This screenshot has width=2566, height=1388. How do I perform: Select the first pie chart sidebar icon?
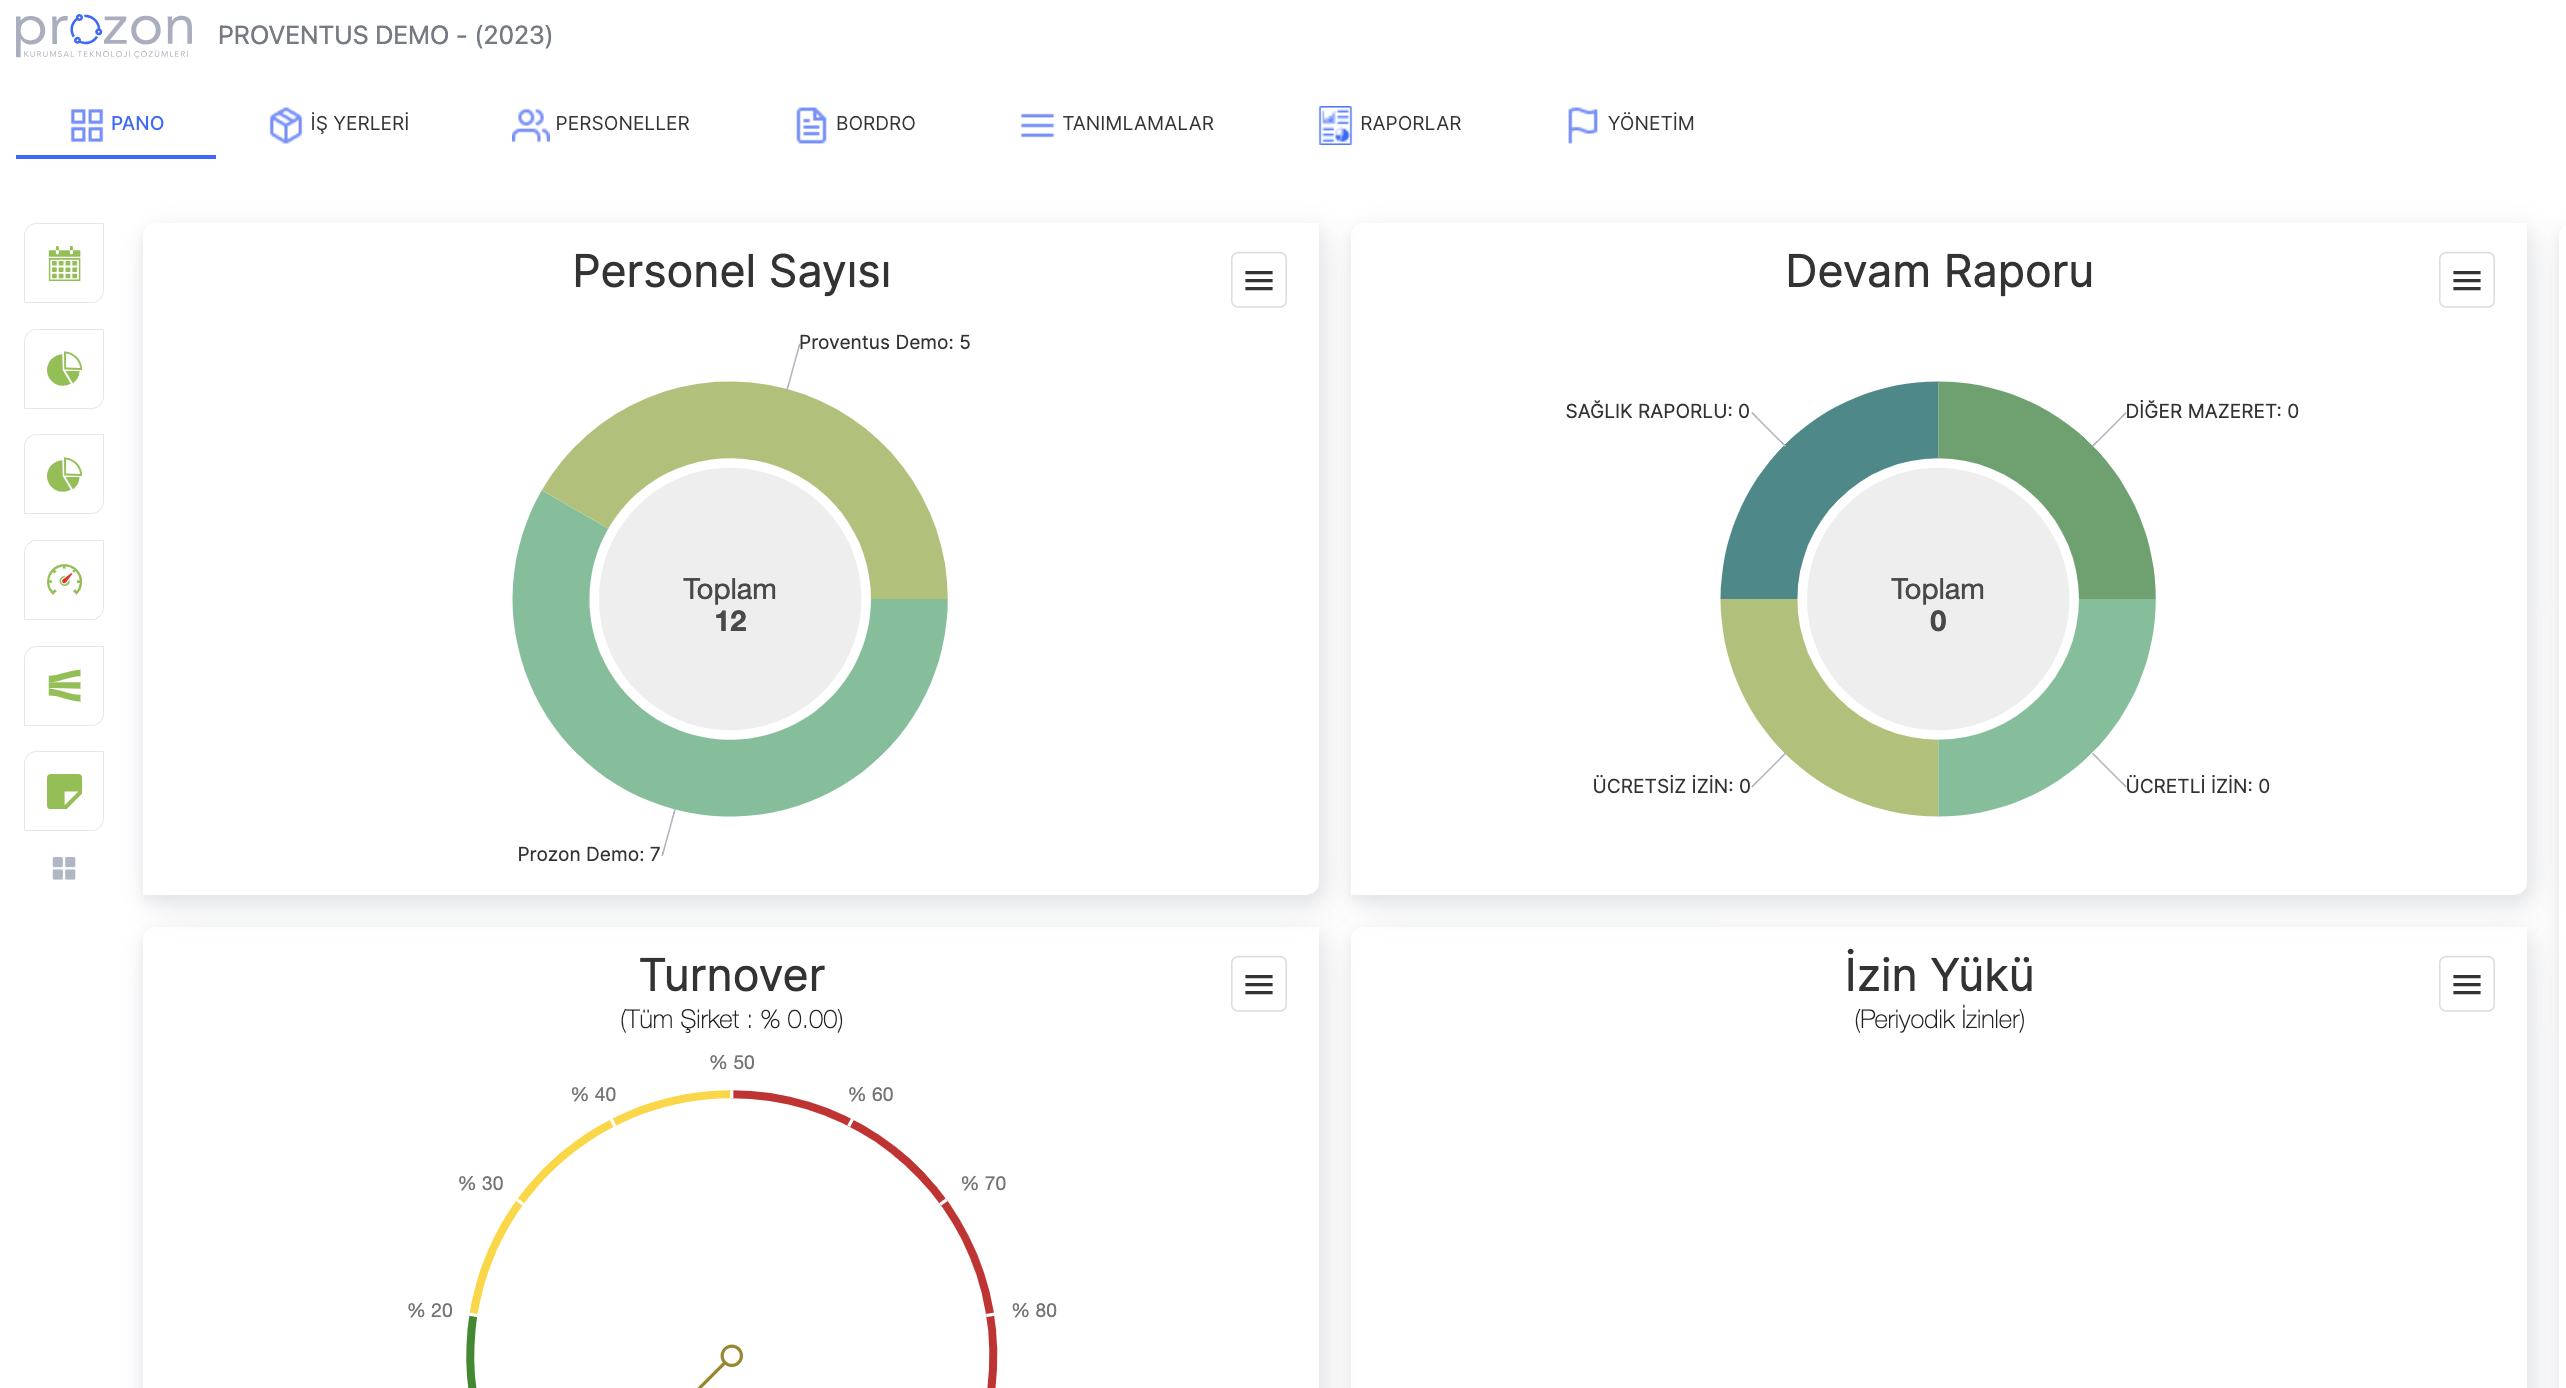click(x=64, y=369)
